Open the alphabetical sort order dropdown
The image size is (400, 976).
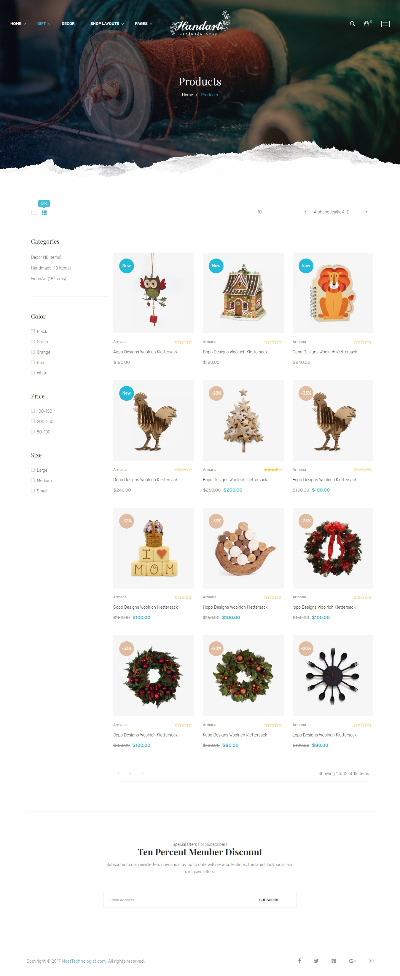(x=341, y=212)
